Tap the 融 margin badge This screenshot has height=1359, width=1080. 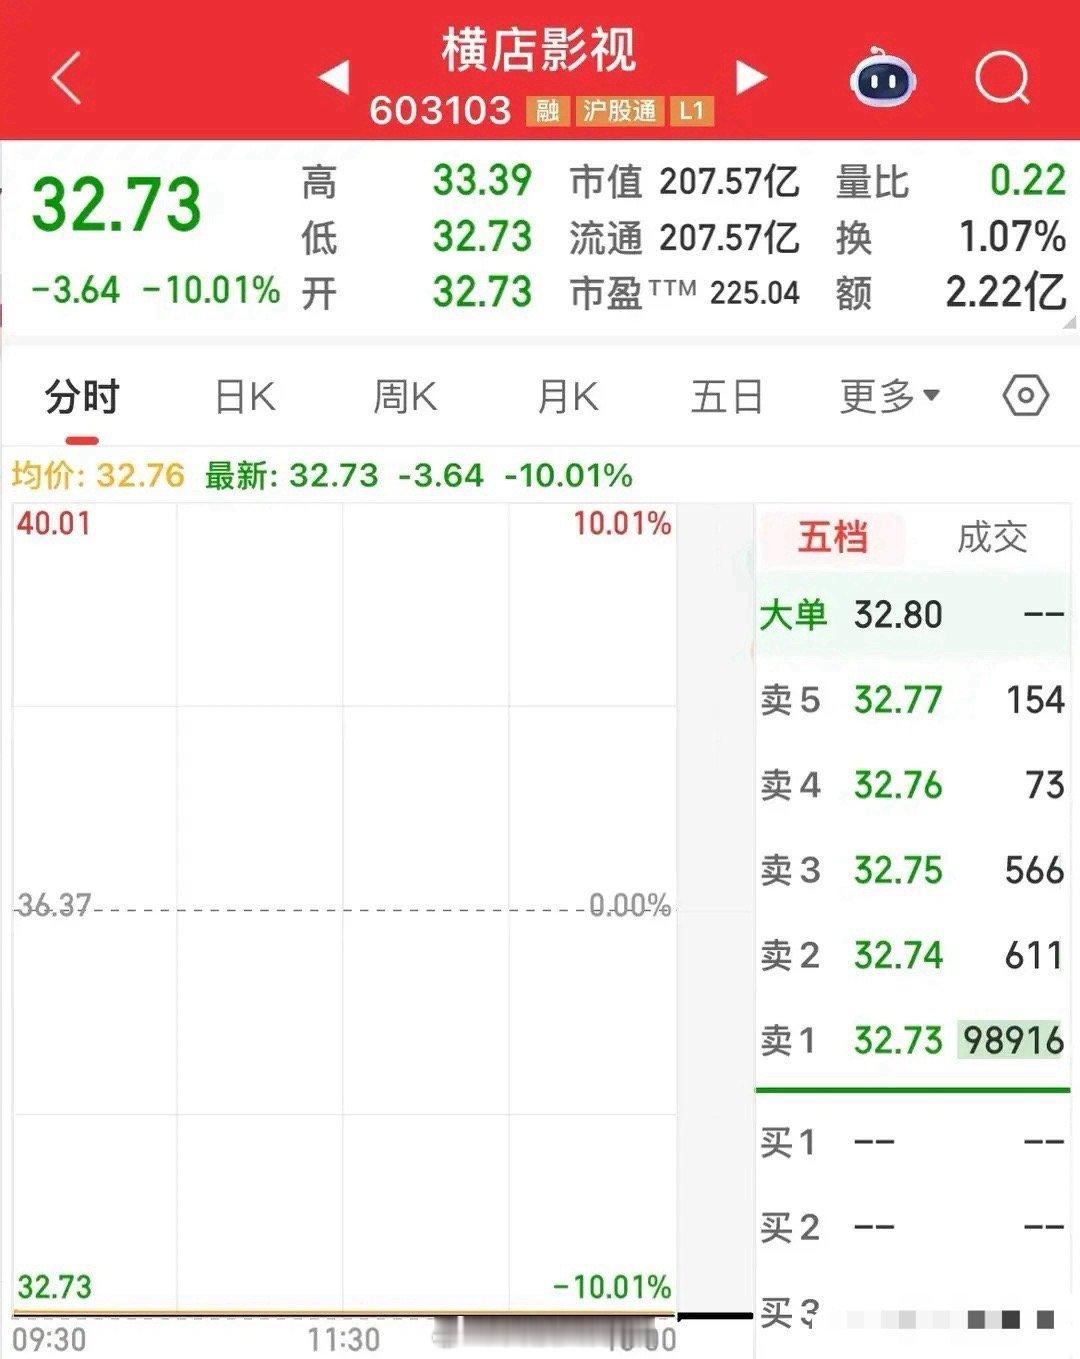coord(548,110)
